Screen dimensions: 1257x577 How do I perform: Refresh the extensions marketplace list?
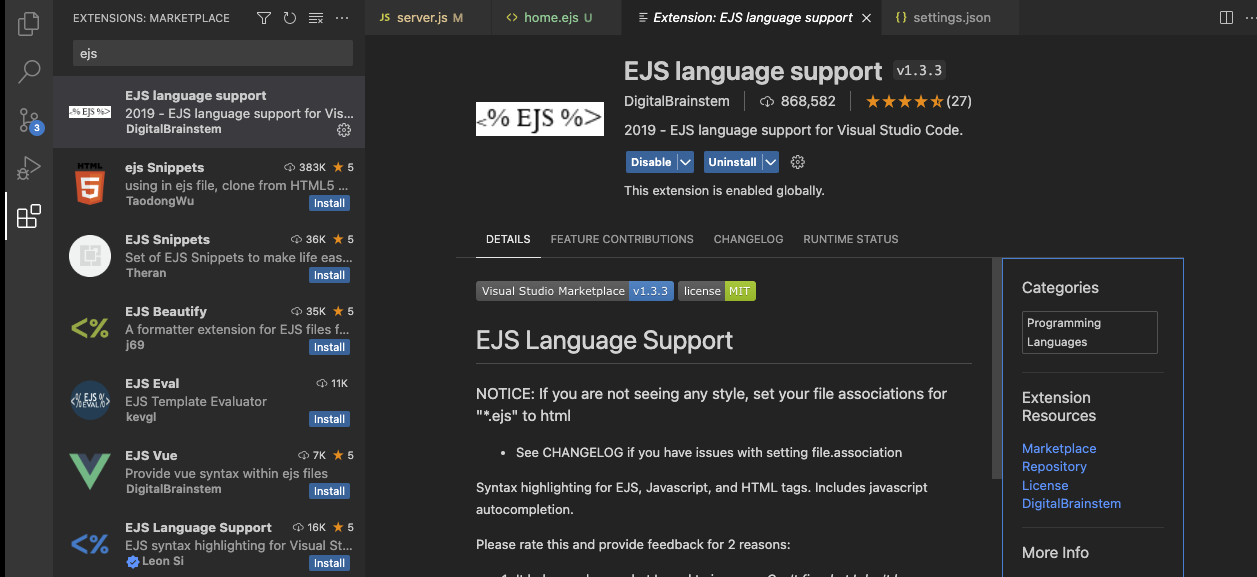click(x=290, y=18)
